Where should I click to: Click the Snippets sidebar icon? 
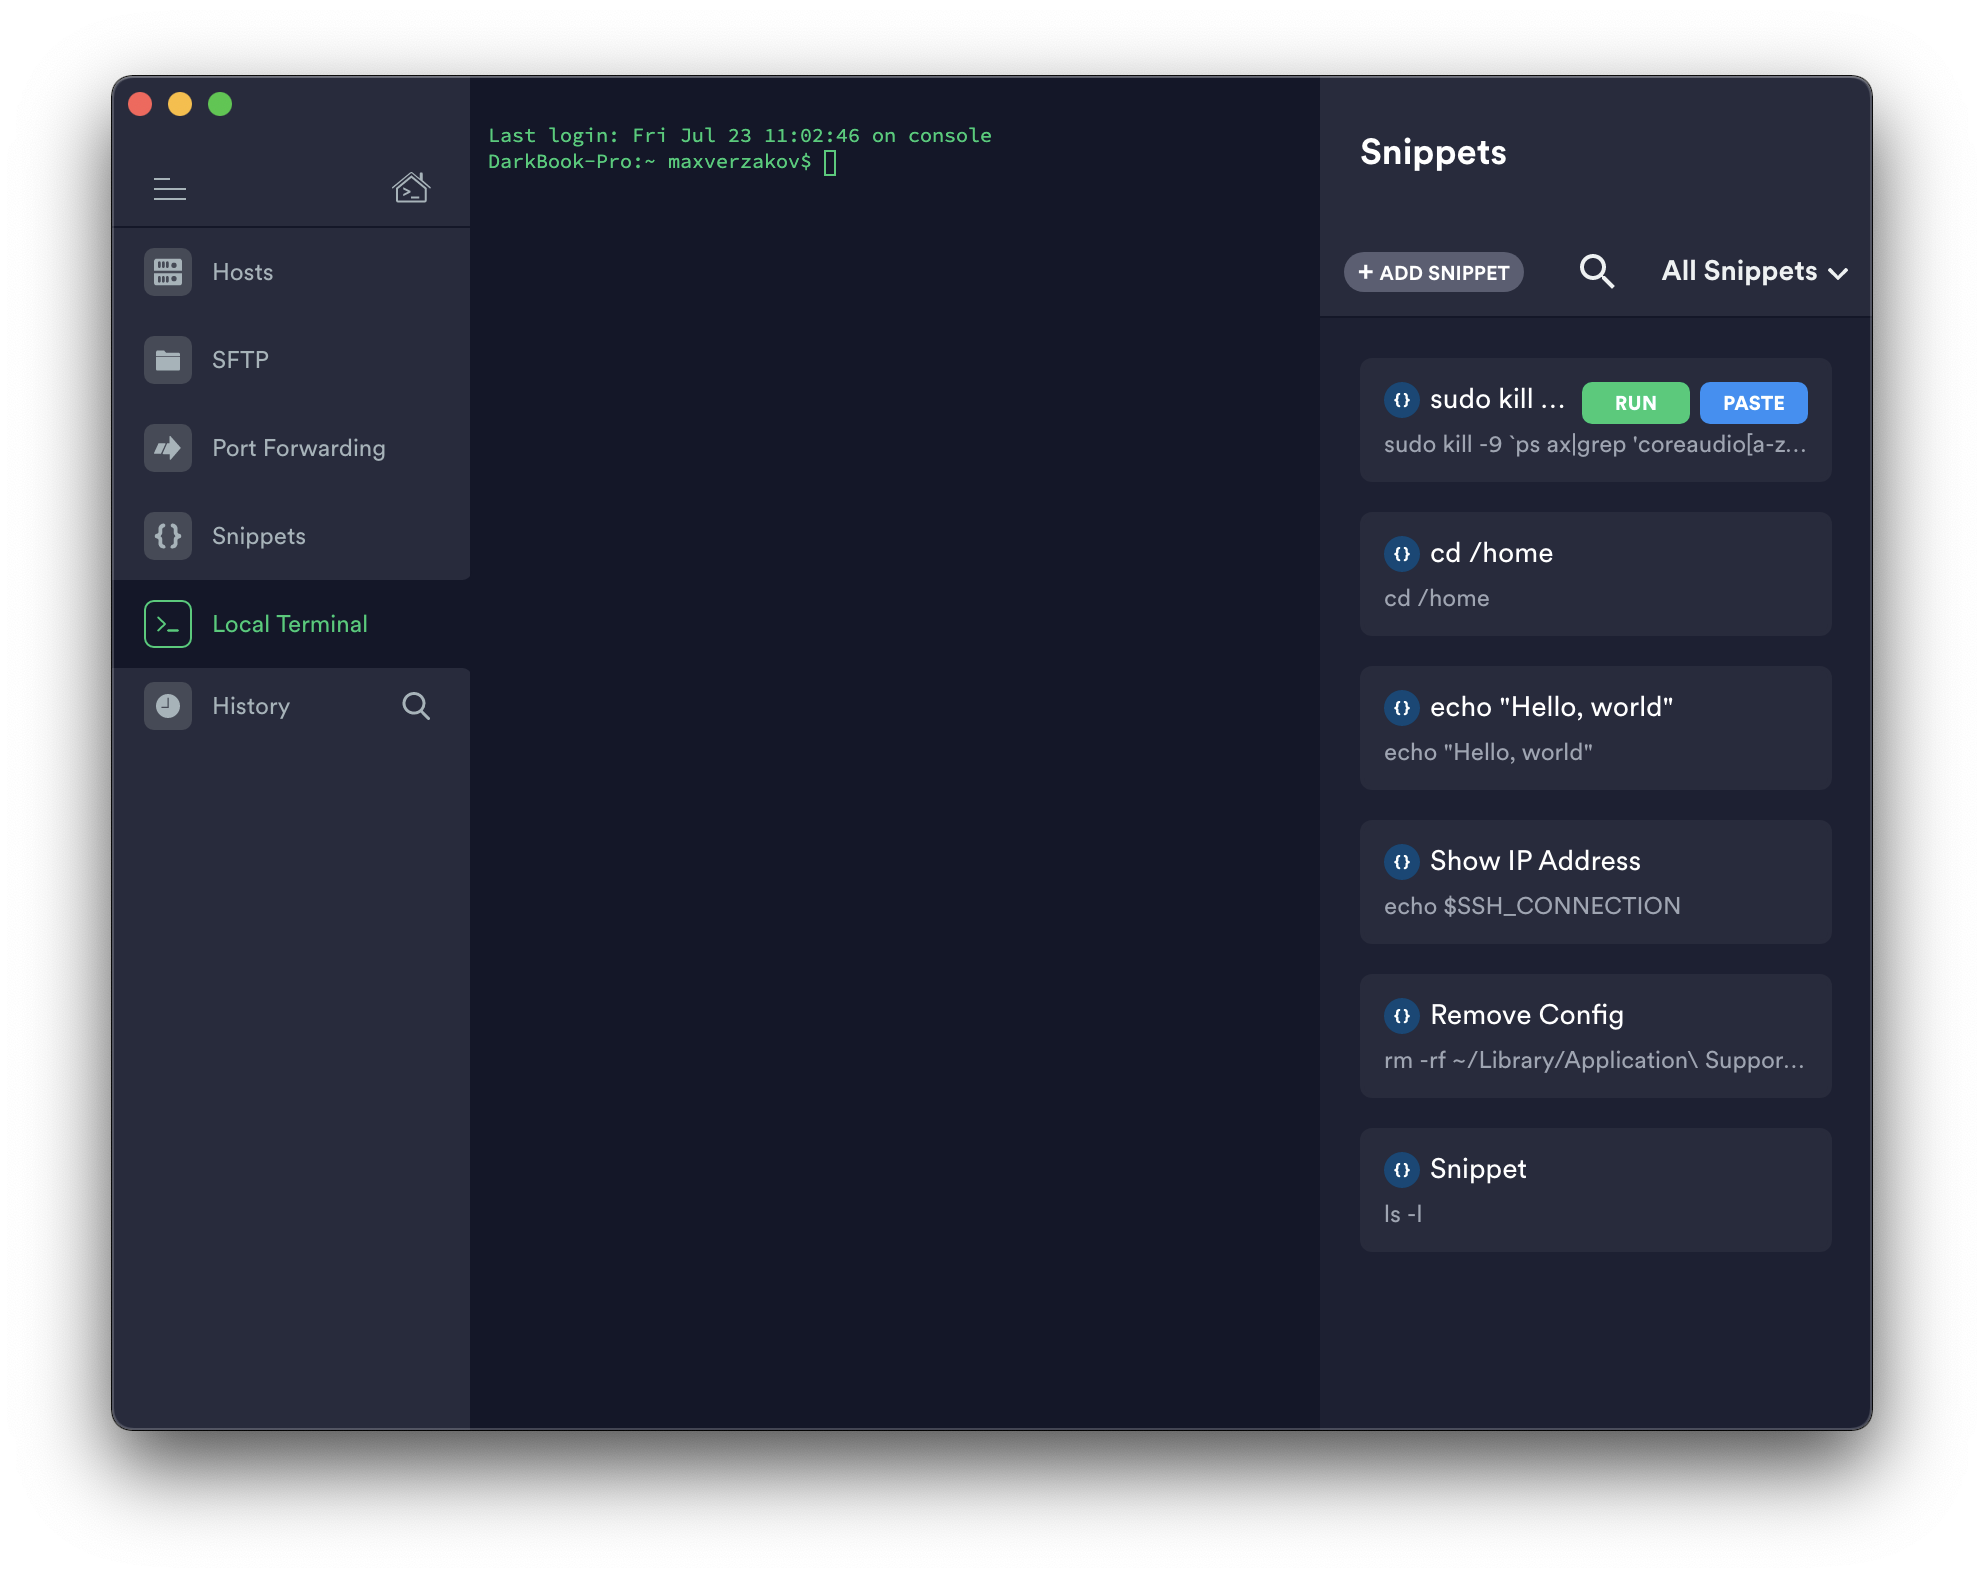pos(169,535)
